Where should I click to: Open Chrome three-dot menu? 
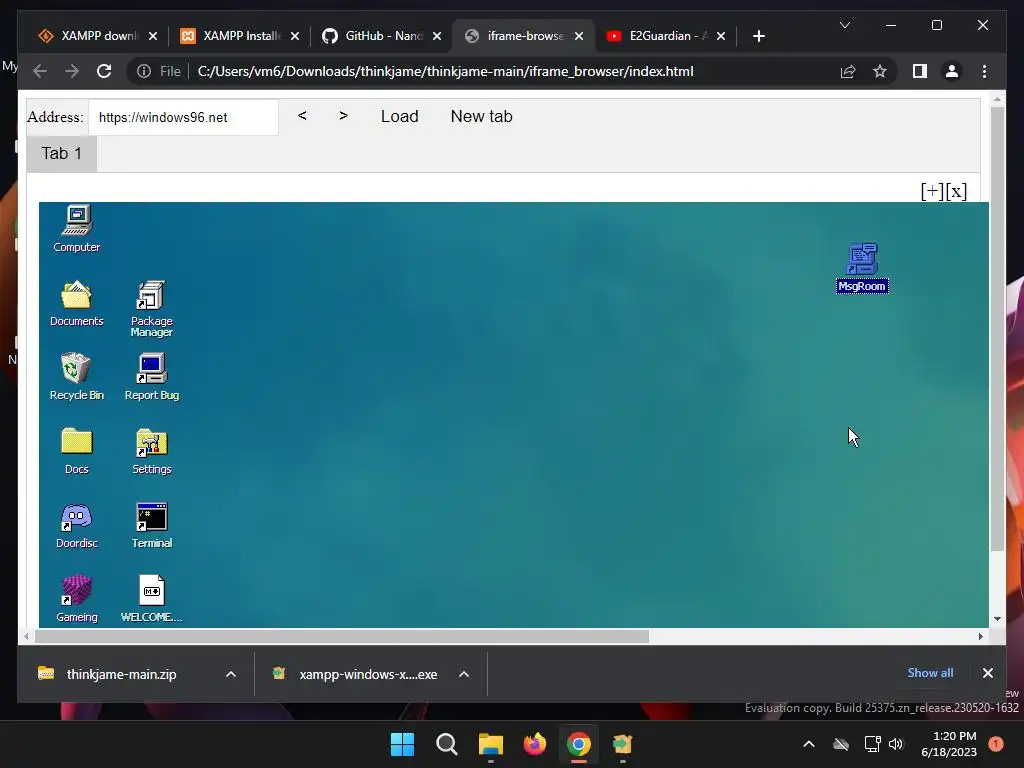point(984,71)
